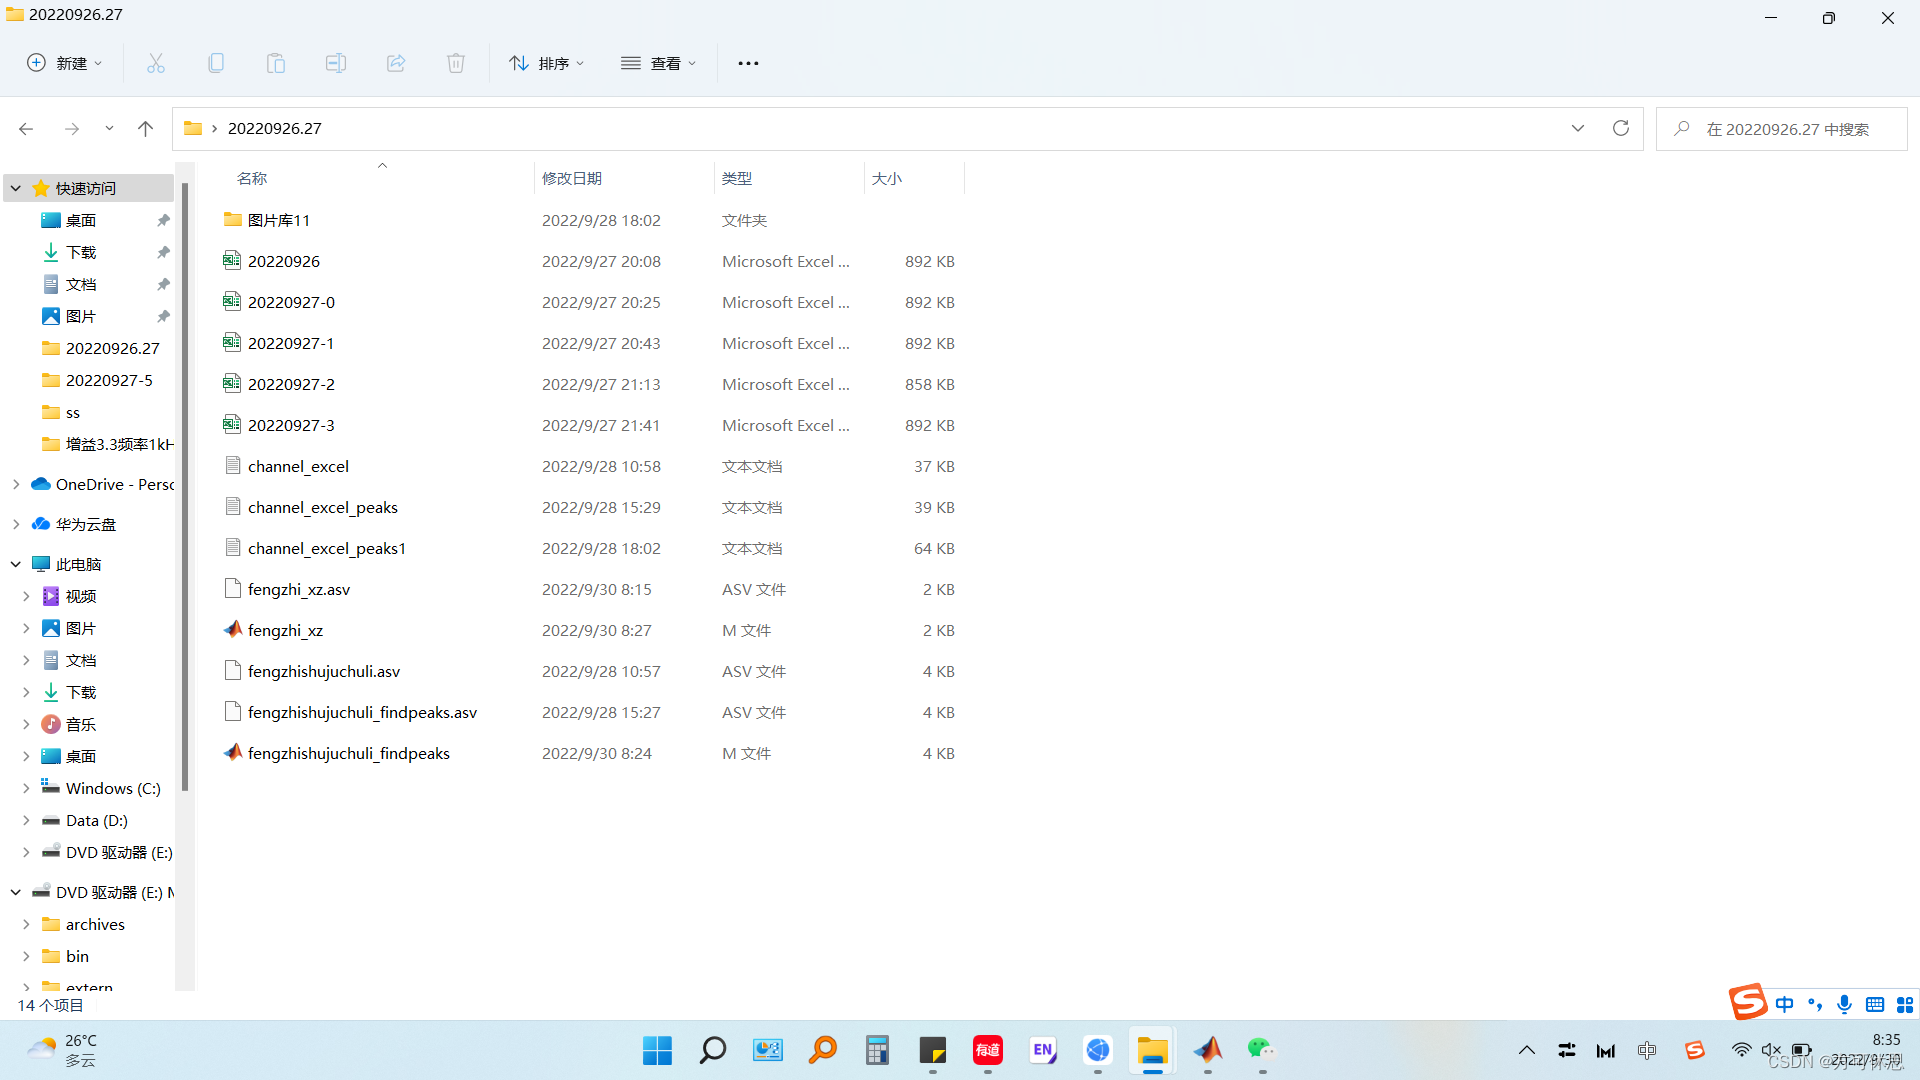Refresh the current folder view
Screen dimensions: 1920x1080
point(1621,128)
